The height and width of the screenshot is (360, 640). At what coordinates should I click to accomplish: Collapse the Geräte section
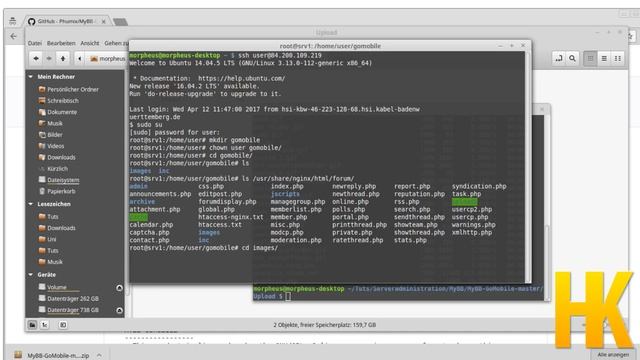tap(31, 275)
